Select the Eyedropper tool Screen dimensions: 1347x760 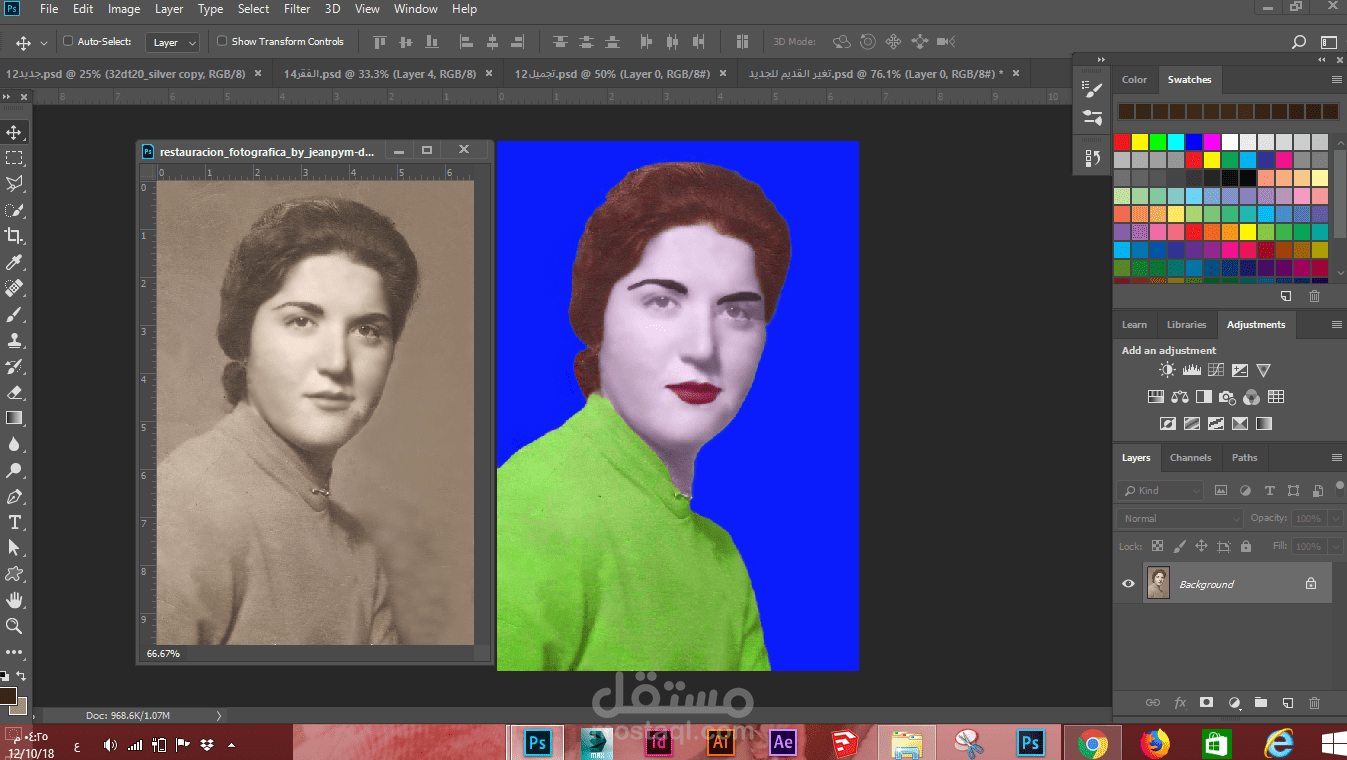click(14, 262)
